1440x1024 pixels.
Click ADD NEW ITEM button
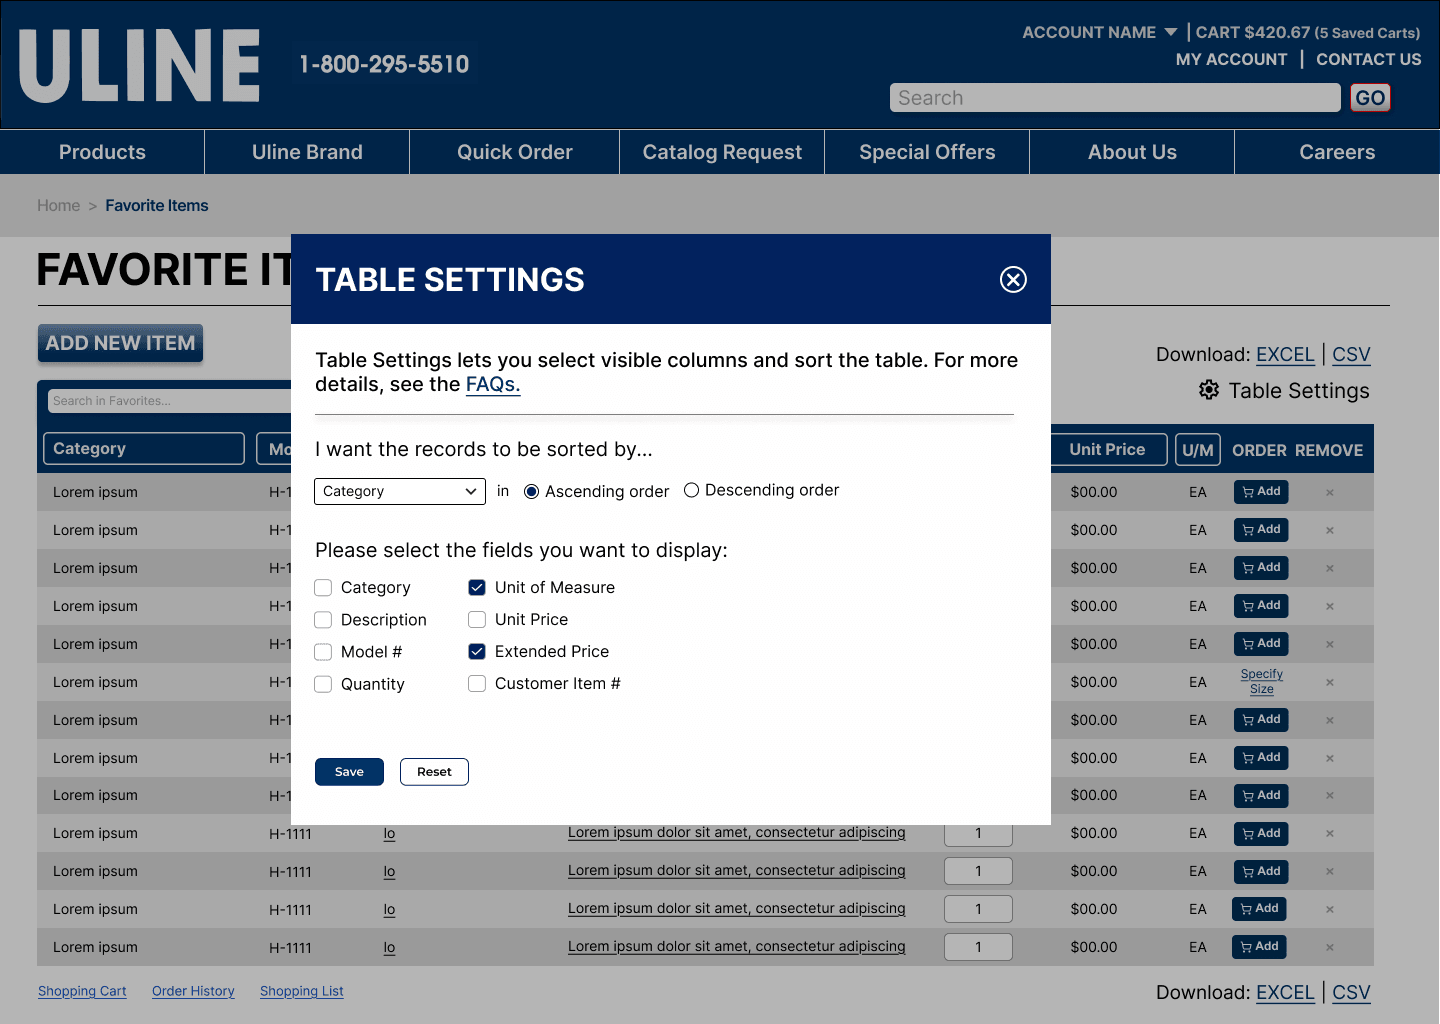tap(120, 343)
